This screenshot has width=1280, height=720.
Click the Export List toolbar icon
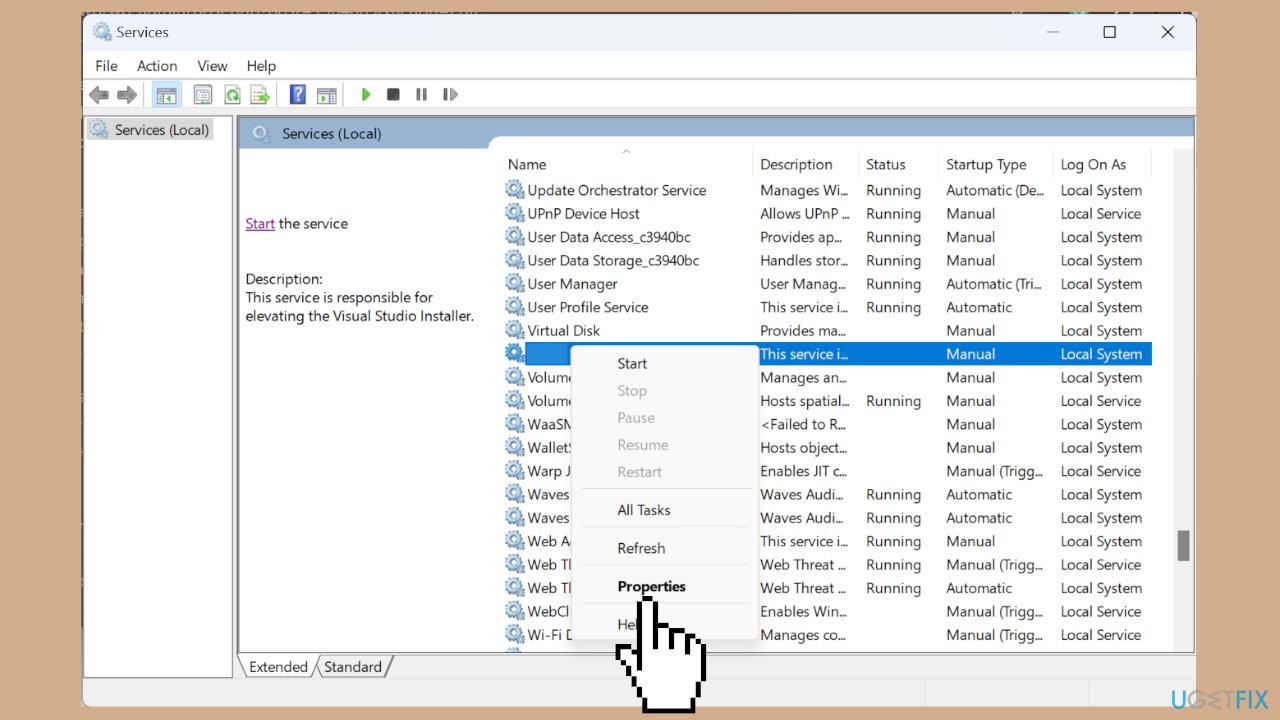[x=260, y=95]
